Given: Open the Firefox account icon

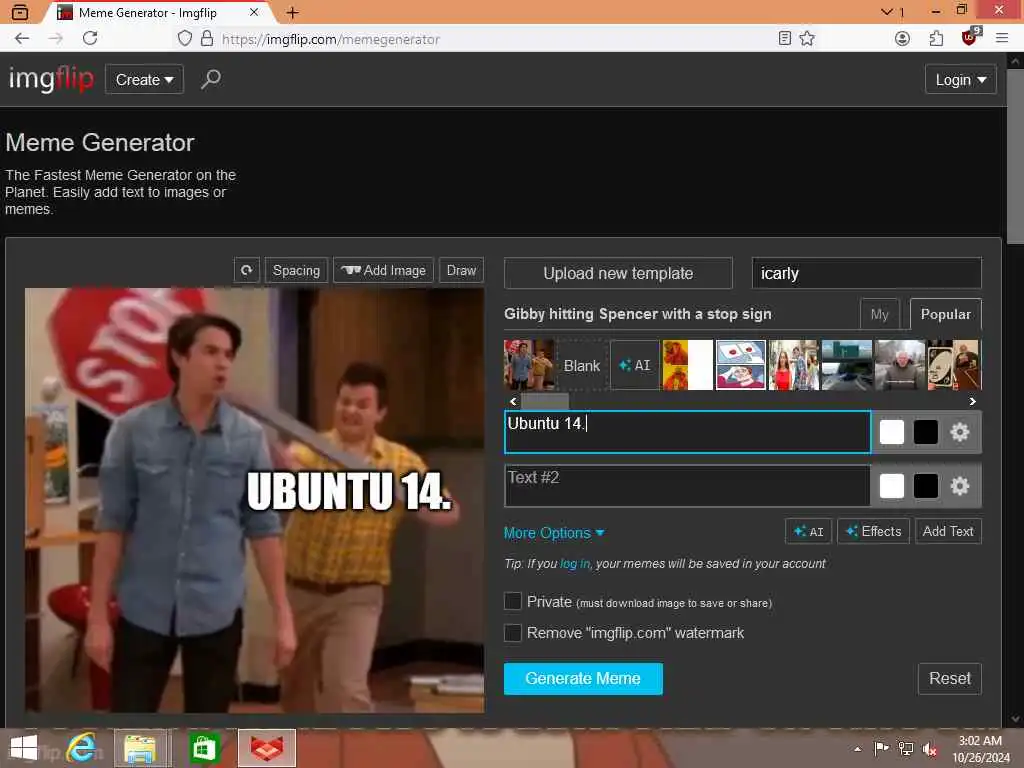Looking at the screenshot, I should (903, 39).
